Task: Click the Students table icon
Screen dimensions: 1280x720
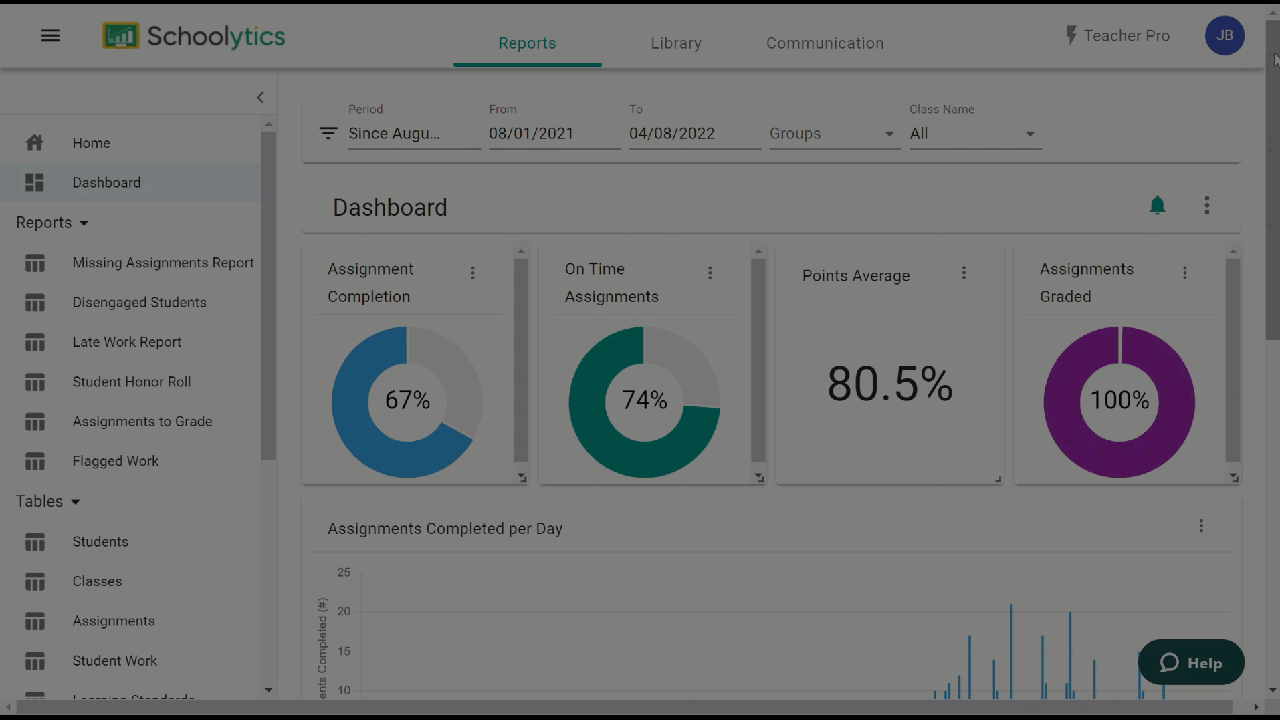Action: (35, 542)
